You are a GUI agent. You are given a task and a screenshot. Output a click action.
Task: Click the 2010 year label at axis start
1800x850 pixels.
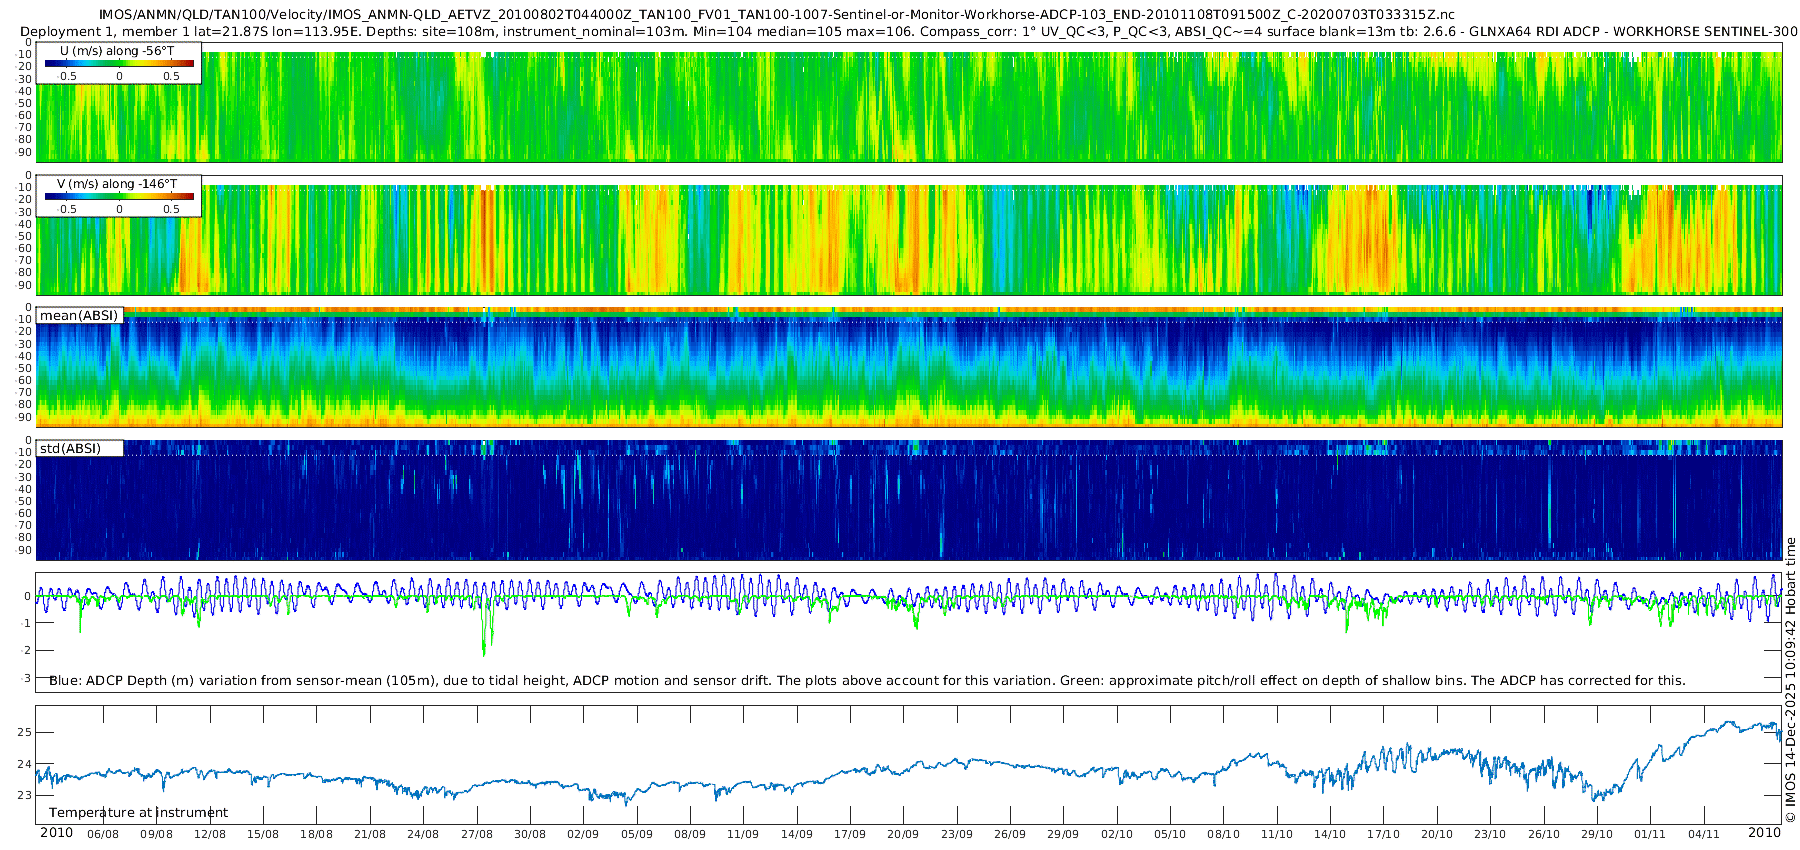(x=56, y=833)
